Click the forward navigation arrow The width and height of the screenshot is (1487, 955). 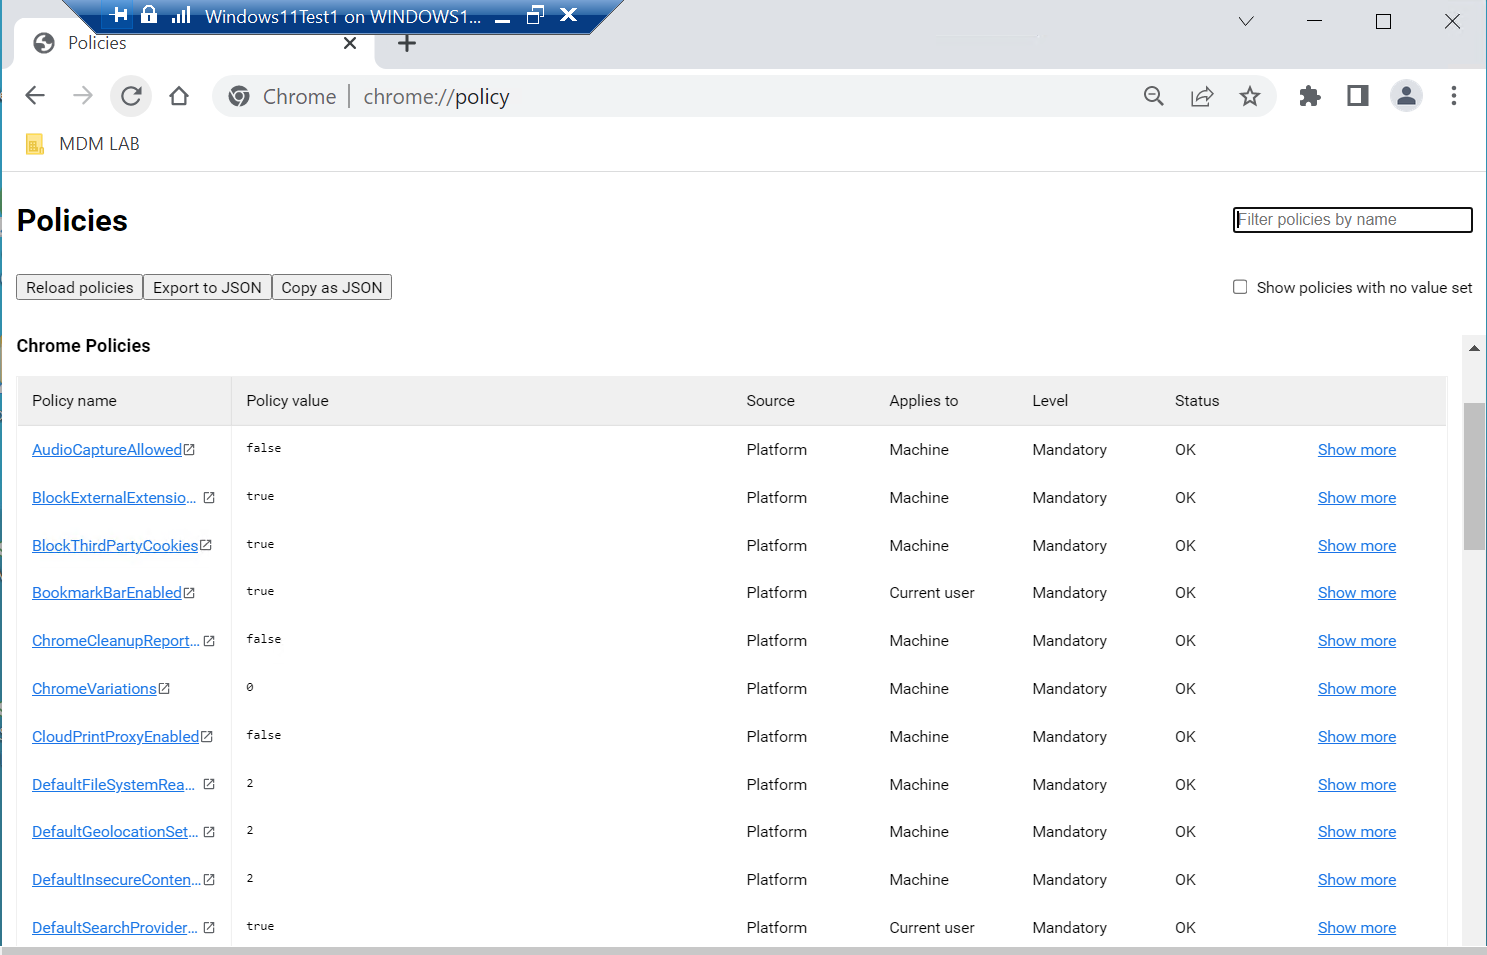coord(83,96)
